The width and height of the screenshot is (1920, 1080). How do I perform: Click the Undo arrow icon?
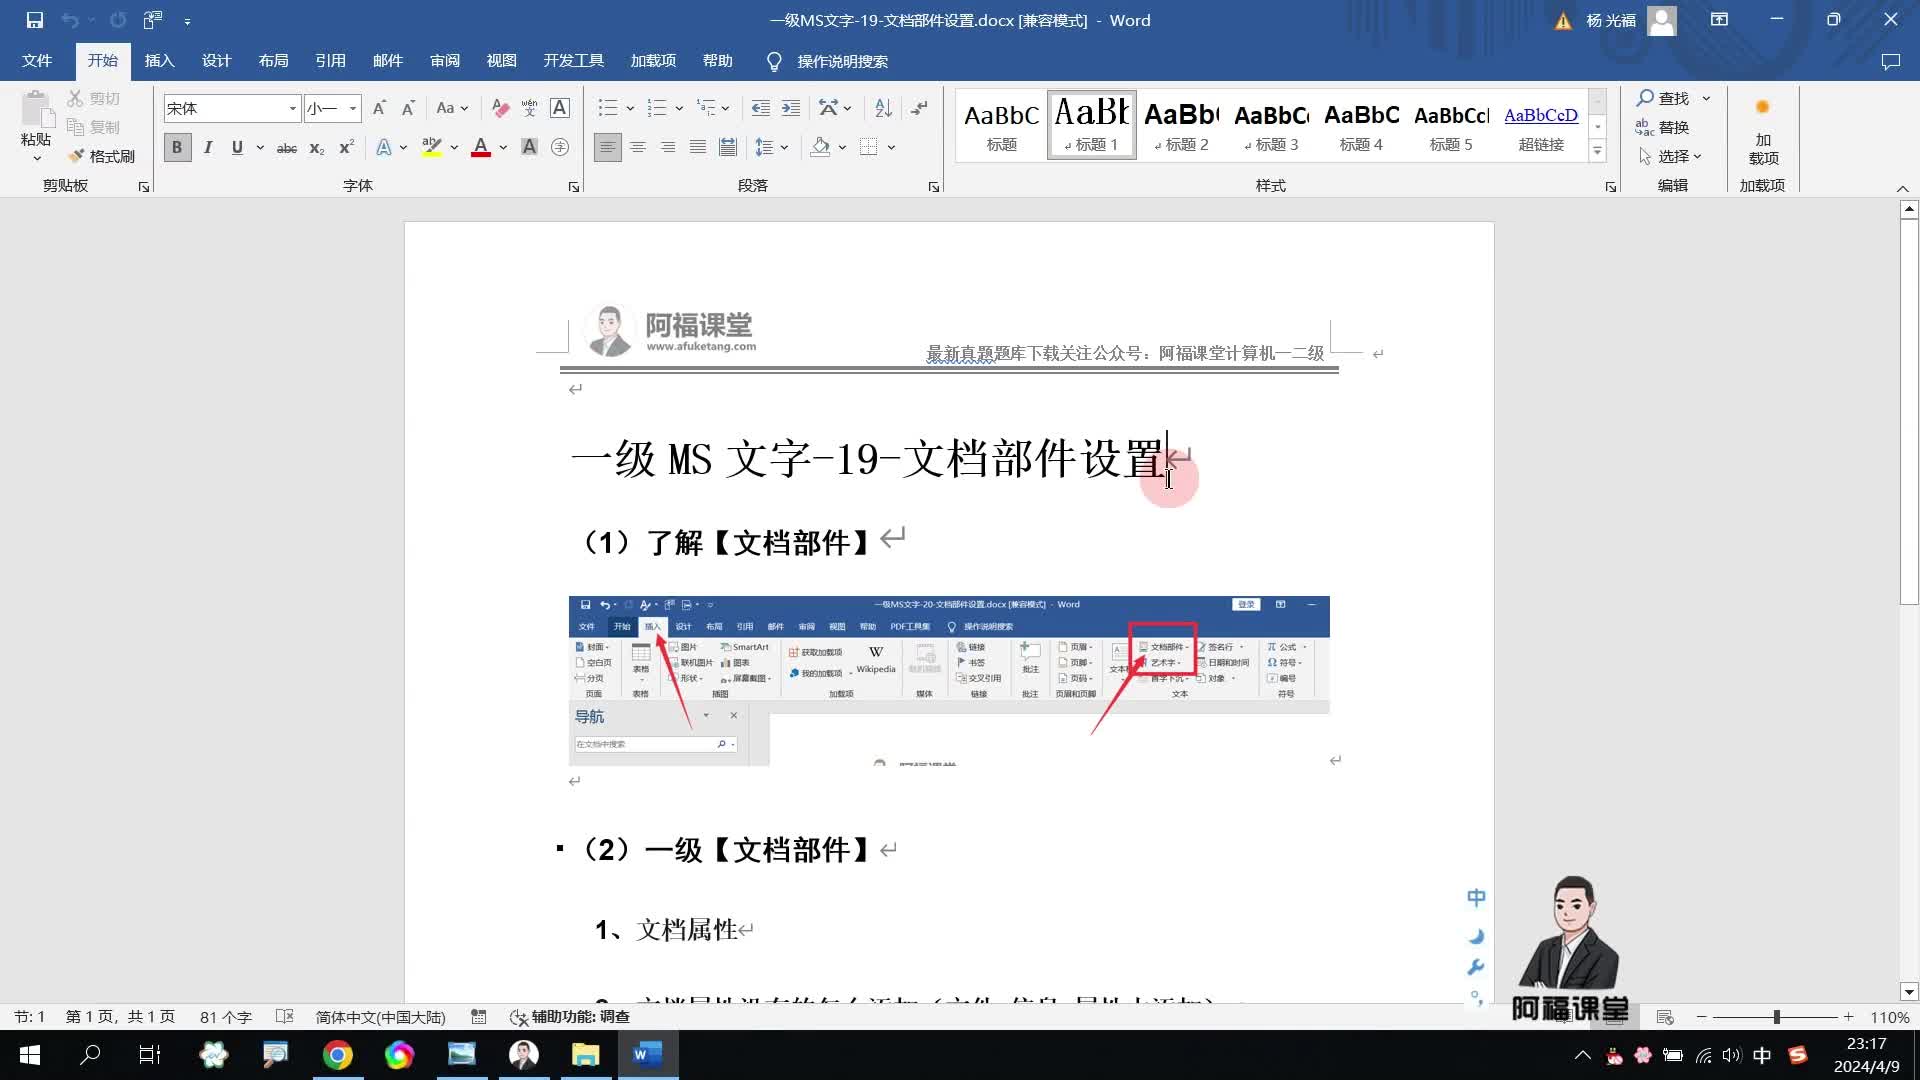[x=70, y=20]
